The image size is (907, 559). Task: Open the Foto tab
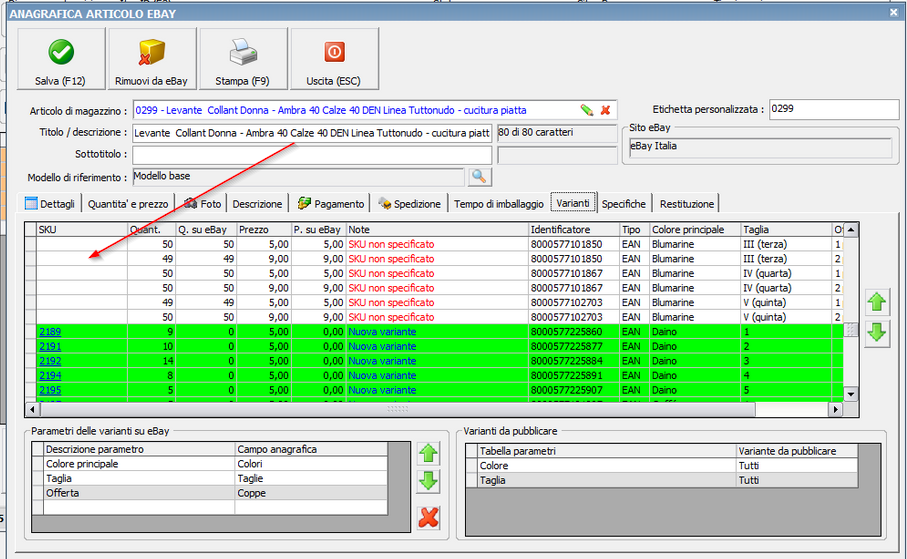(202, 204)
